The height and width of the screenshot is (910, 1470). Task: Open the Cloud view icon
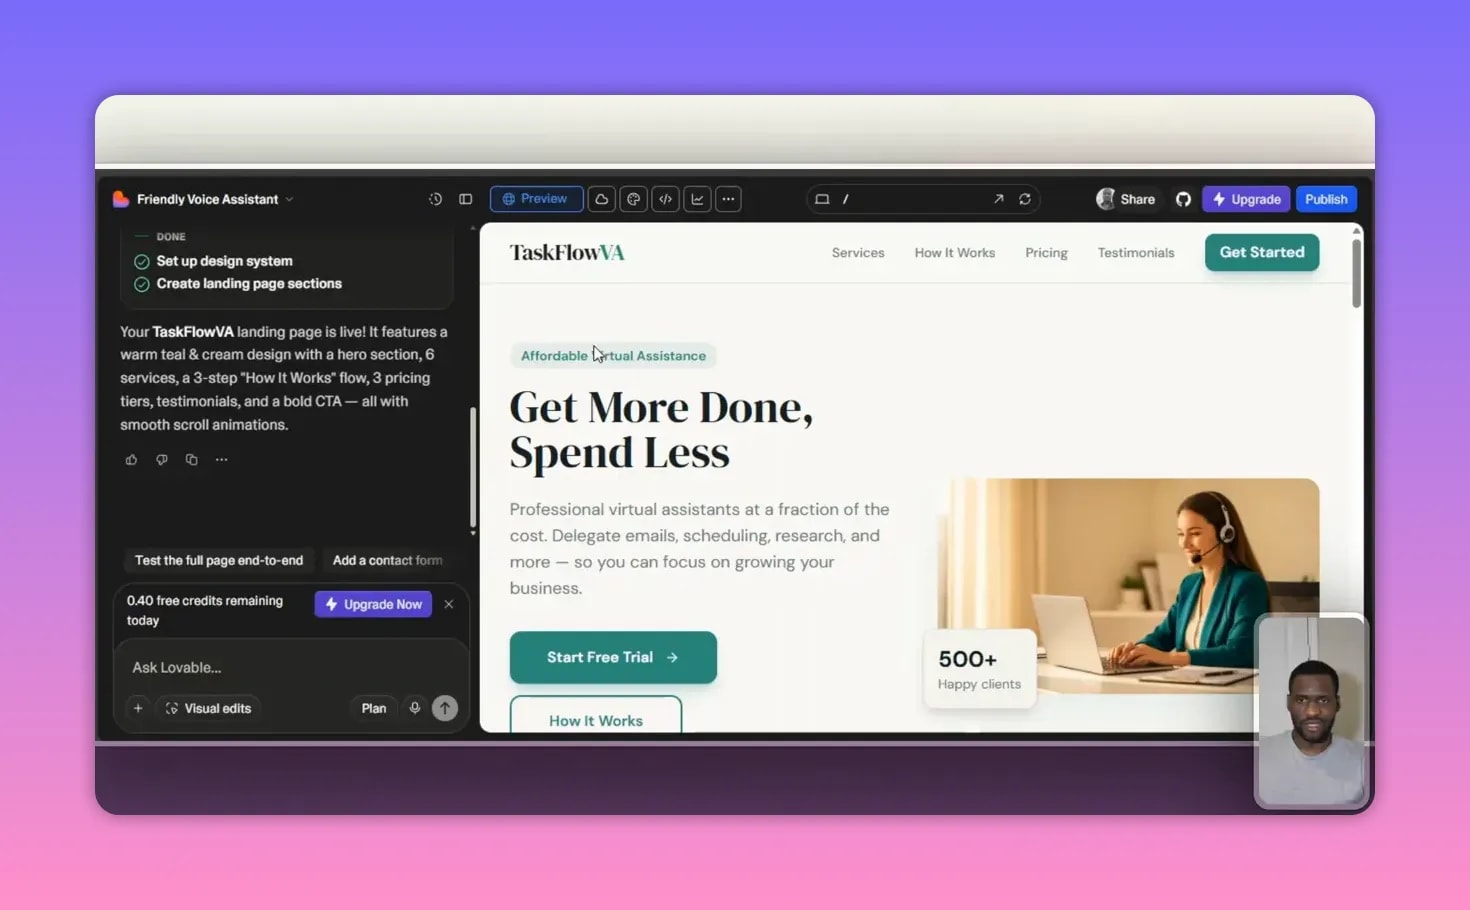(x=601, y=199)
